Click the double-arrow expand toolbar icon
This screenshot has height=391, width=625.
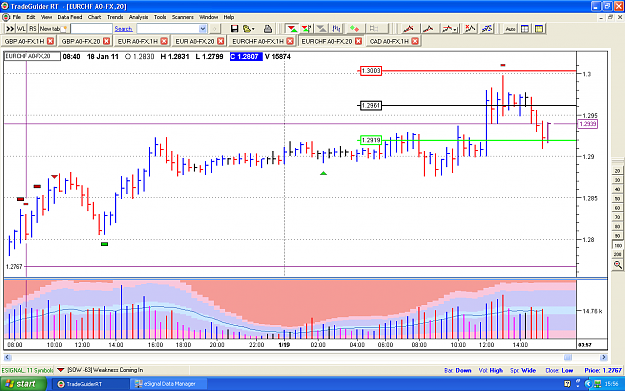(10, 29)
